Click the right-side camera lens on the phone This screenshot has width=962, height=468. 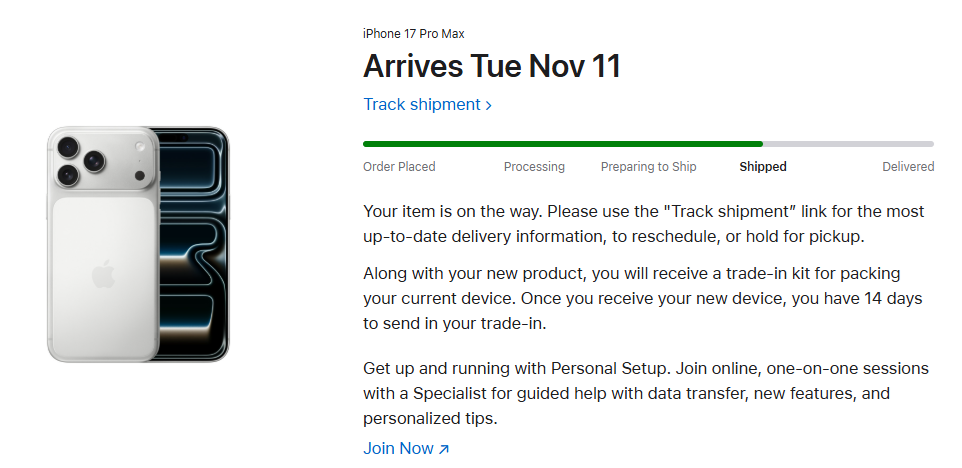click(95, 160)
